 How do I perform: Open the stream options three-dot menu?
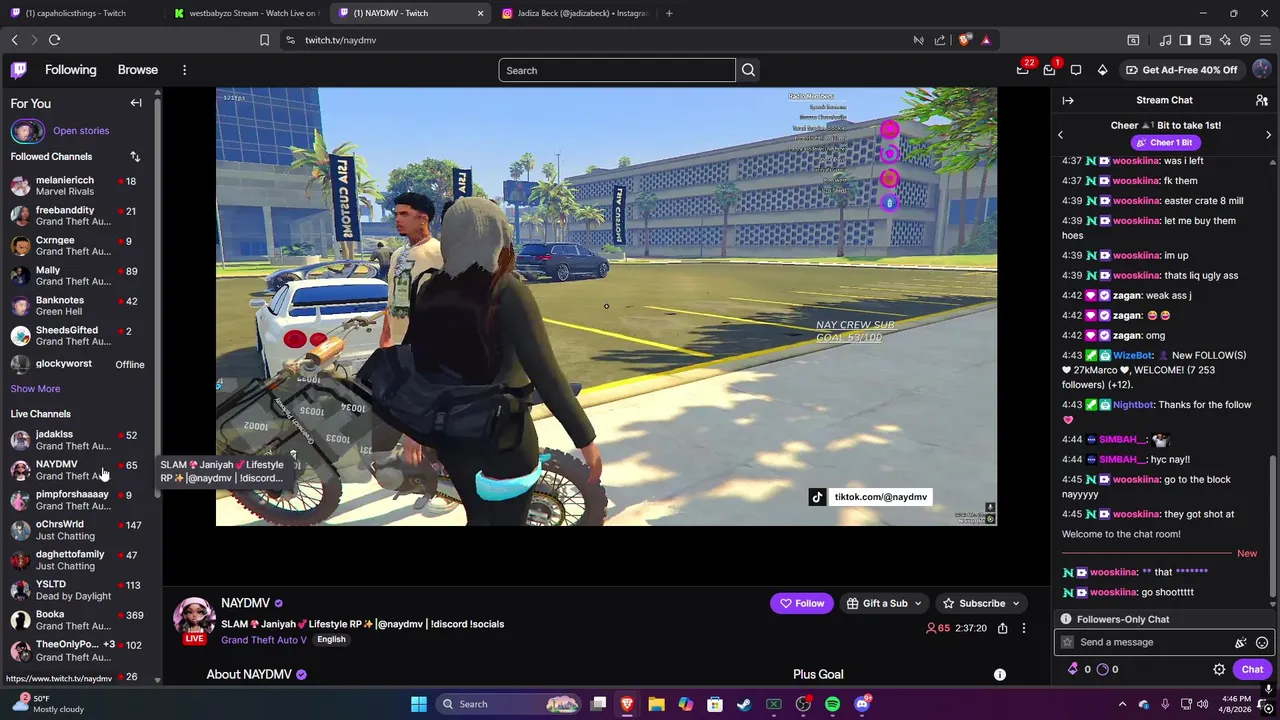coord(1023,628)
